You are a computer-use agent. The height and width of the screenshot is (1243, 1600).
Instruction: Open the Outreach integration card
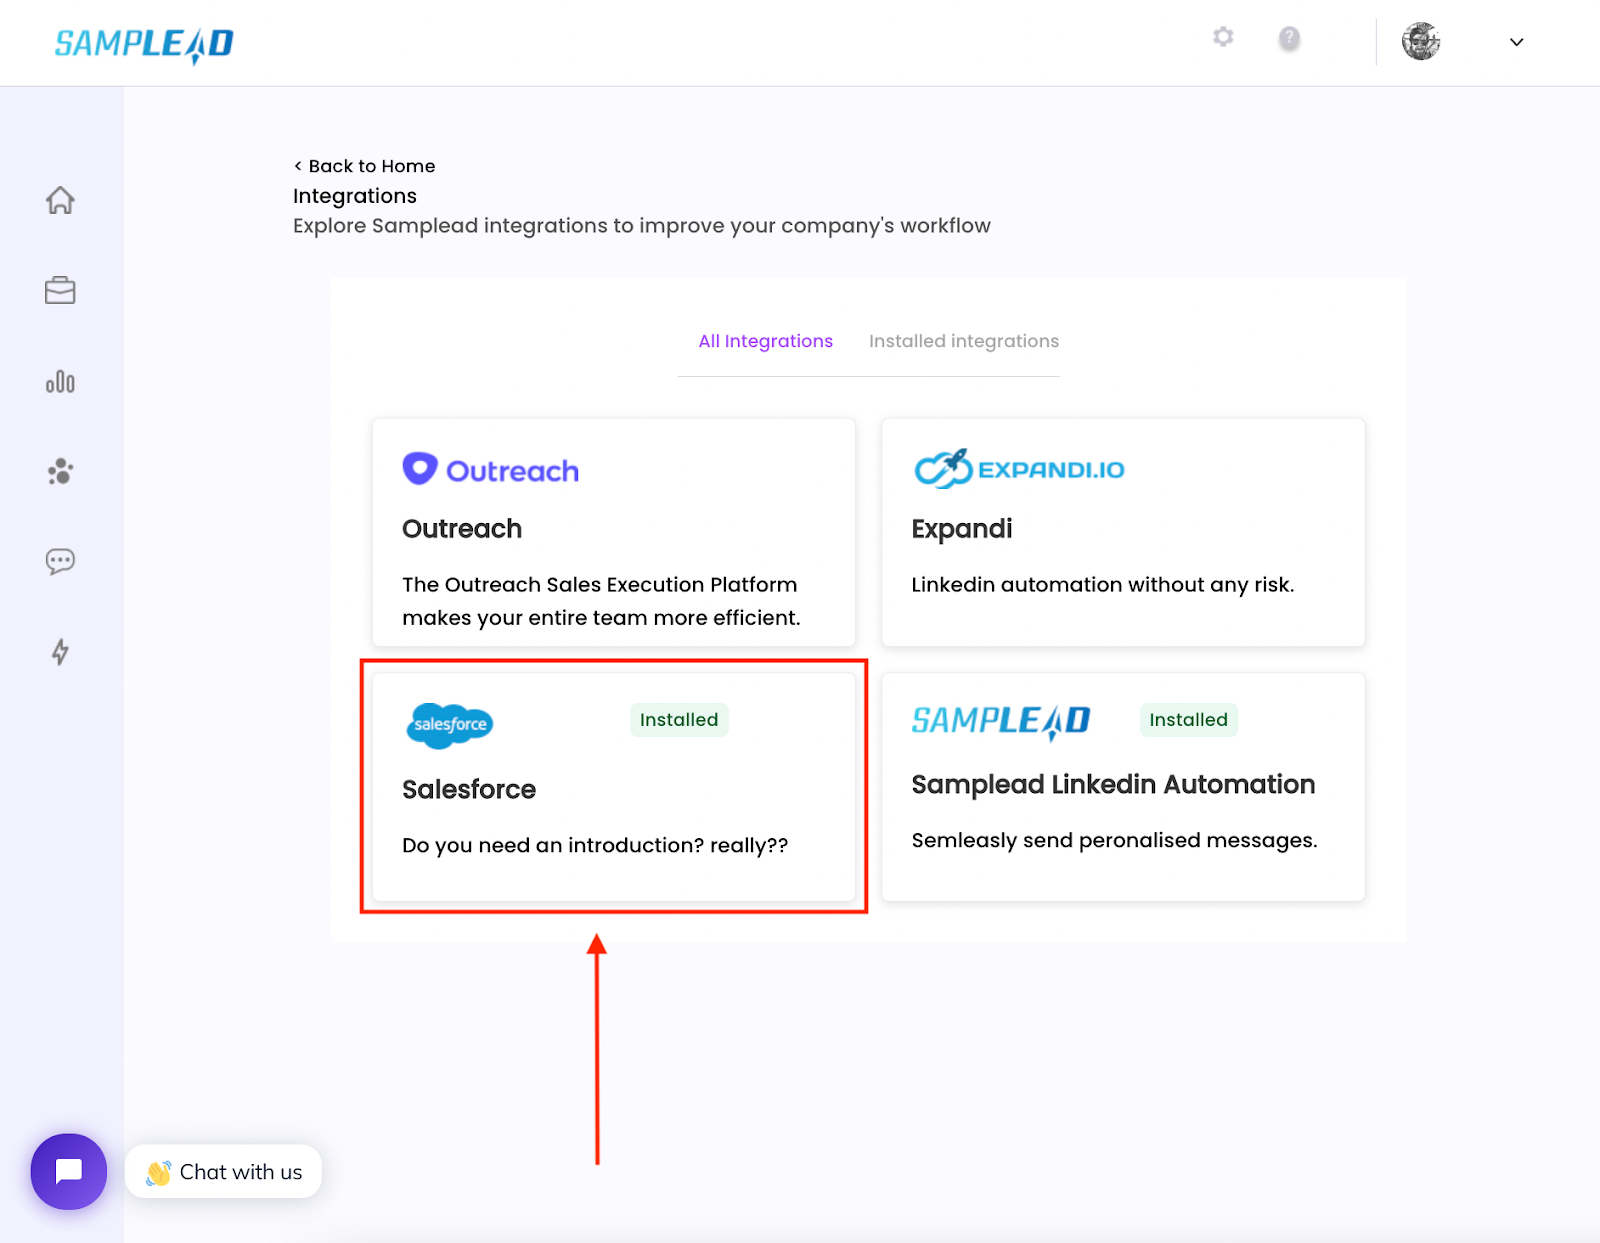coord(614,532)
